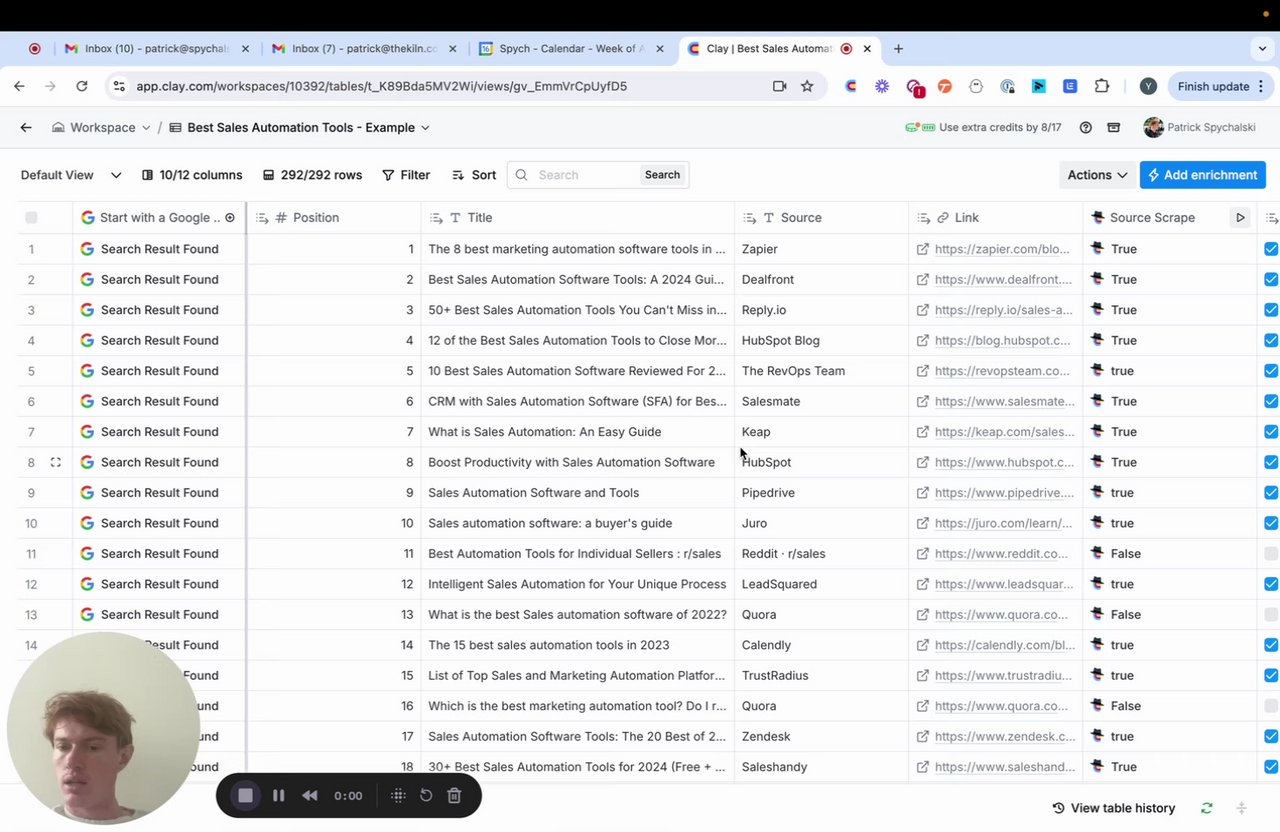Click the Search button next to search field

(x=662, y=175)
